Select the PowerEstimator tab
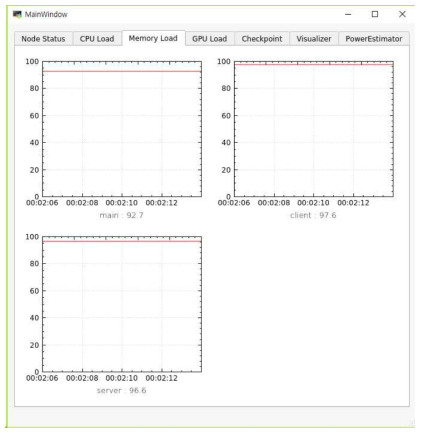 [374, 39]
